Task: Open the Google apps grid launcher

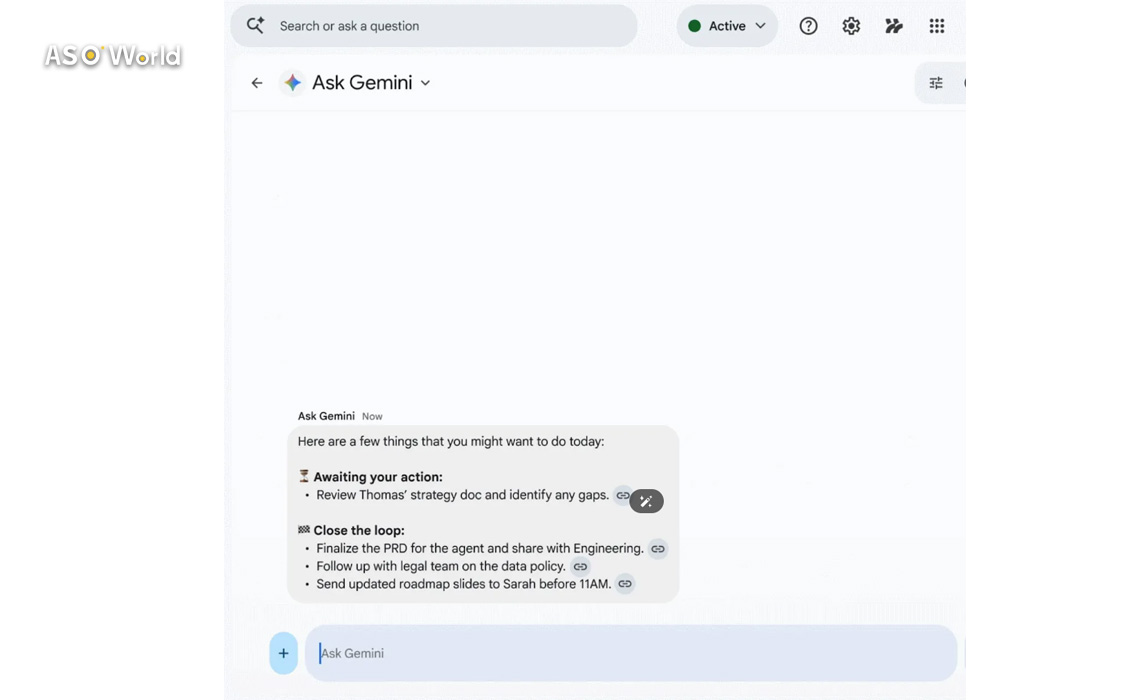Action: pyautogui.click(x=937, y=26)
